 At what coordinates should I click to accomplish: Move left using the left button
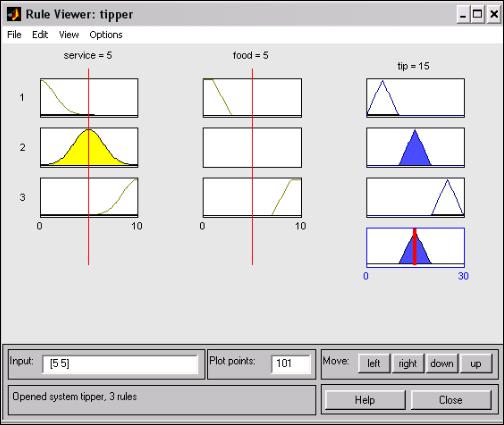click(x=374, y=363)
